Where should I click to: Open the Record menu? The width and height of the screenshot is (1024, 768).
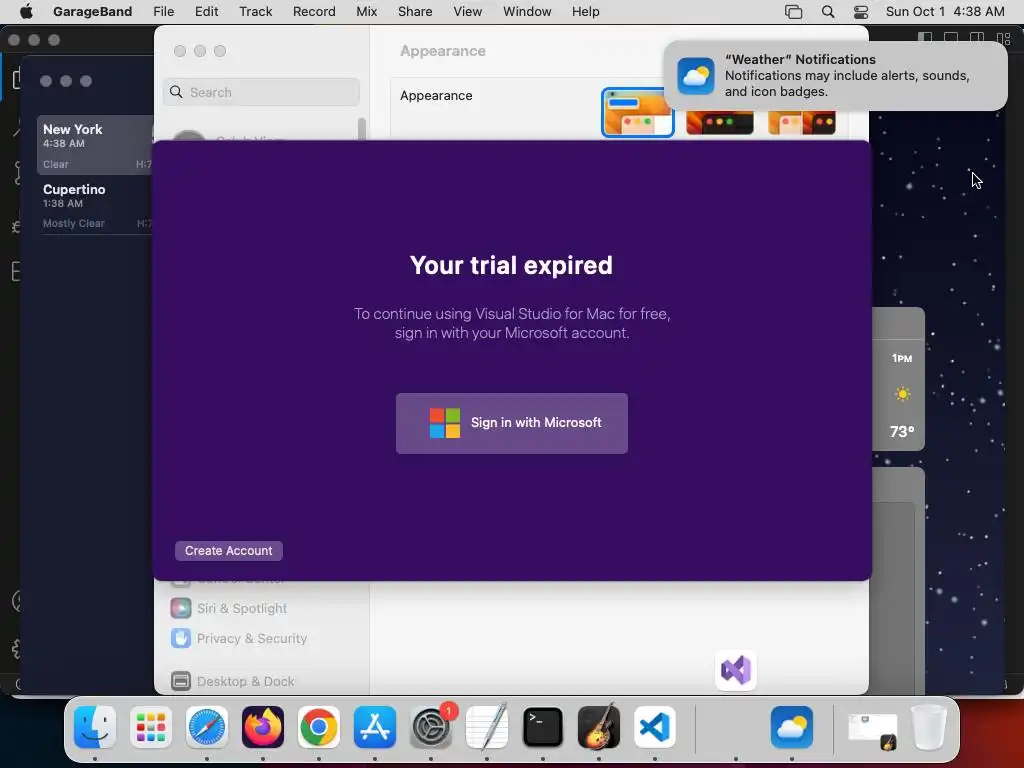[x=314, y=11]
